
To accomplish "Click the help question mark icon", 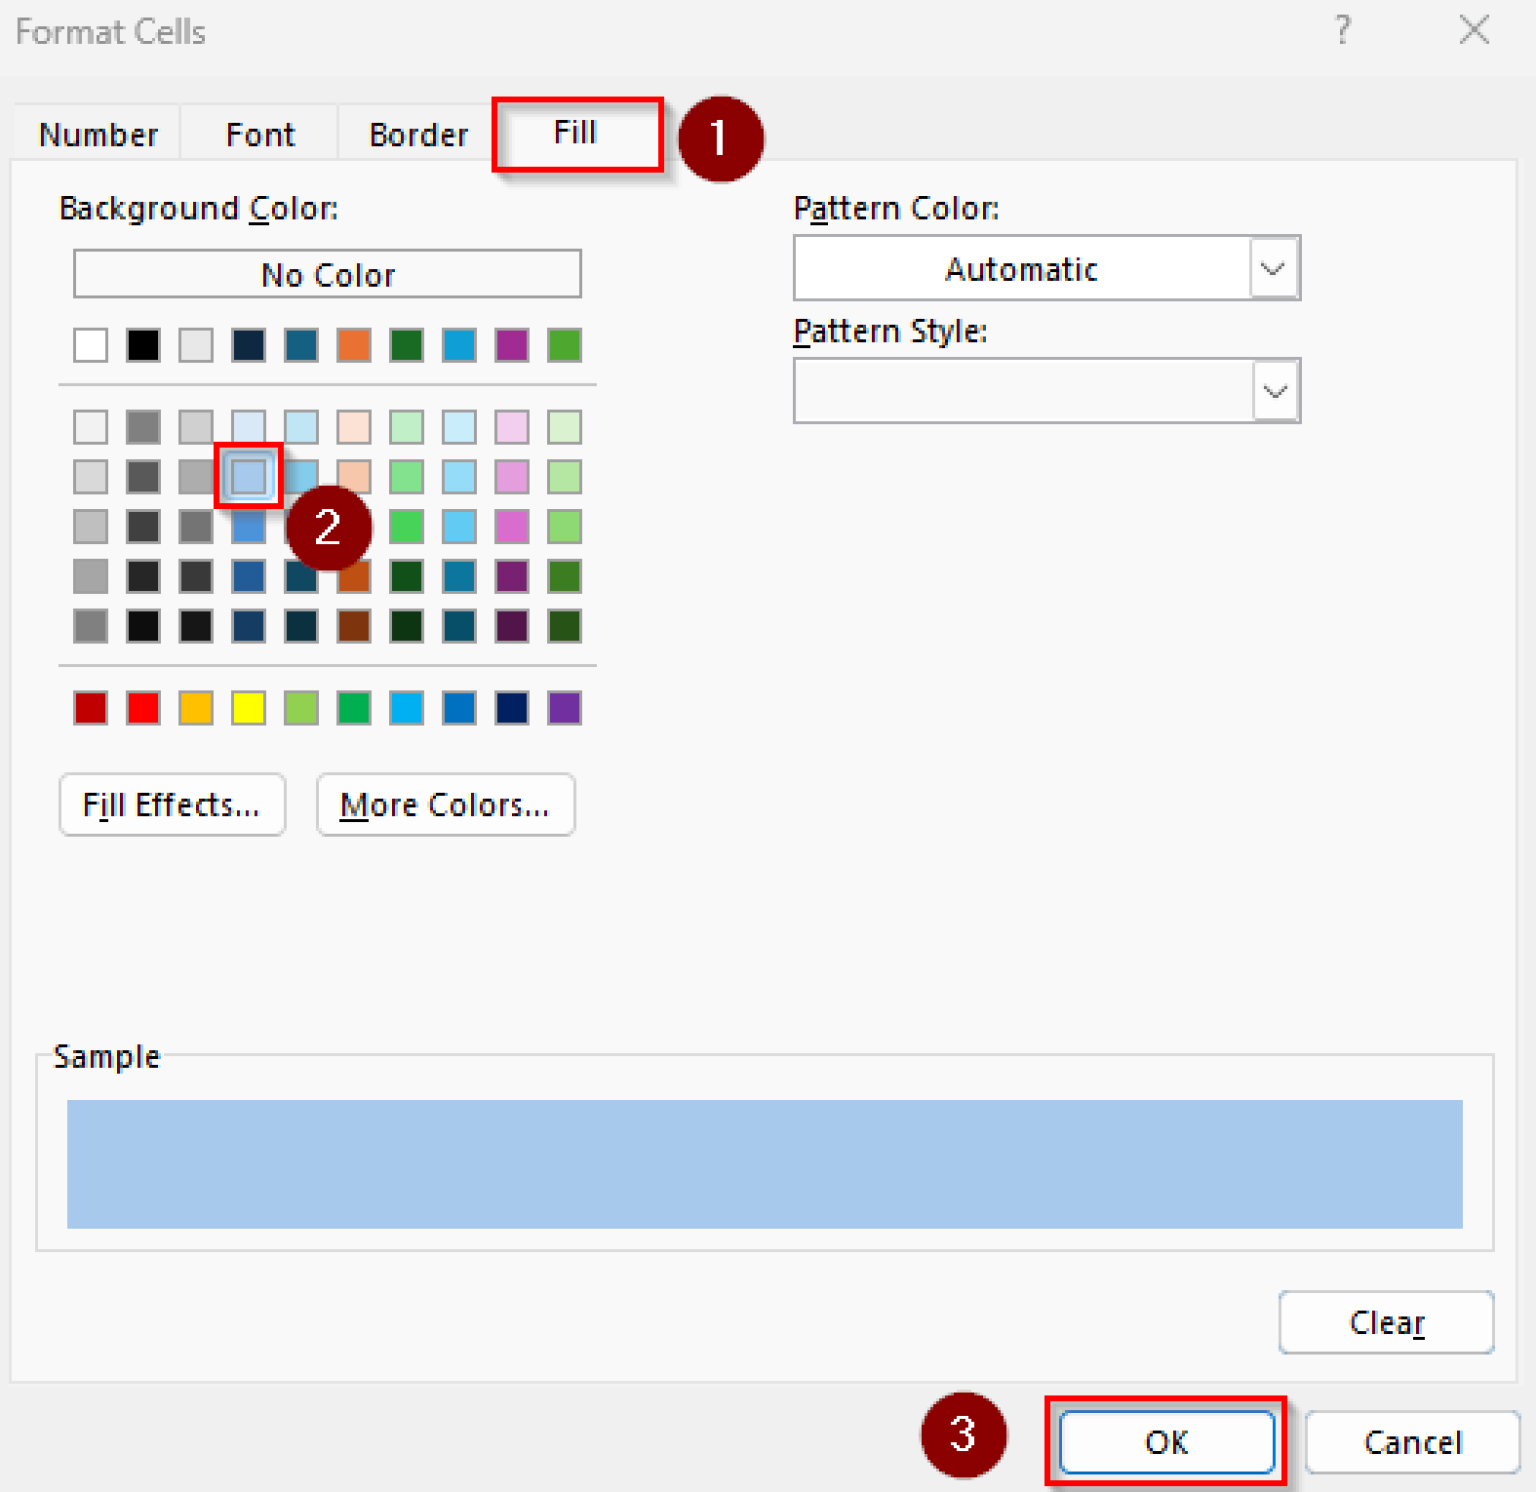I will (1342, 31).
